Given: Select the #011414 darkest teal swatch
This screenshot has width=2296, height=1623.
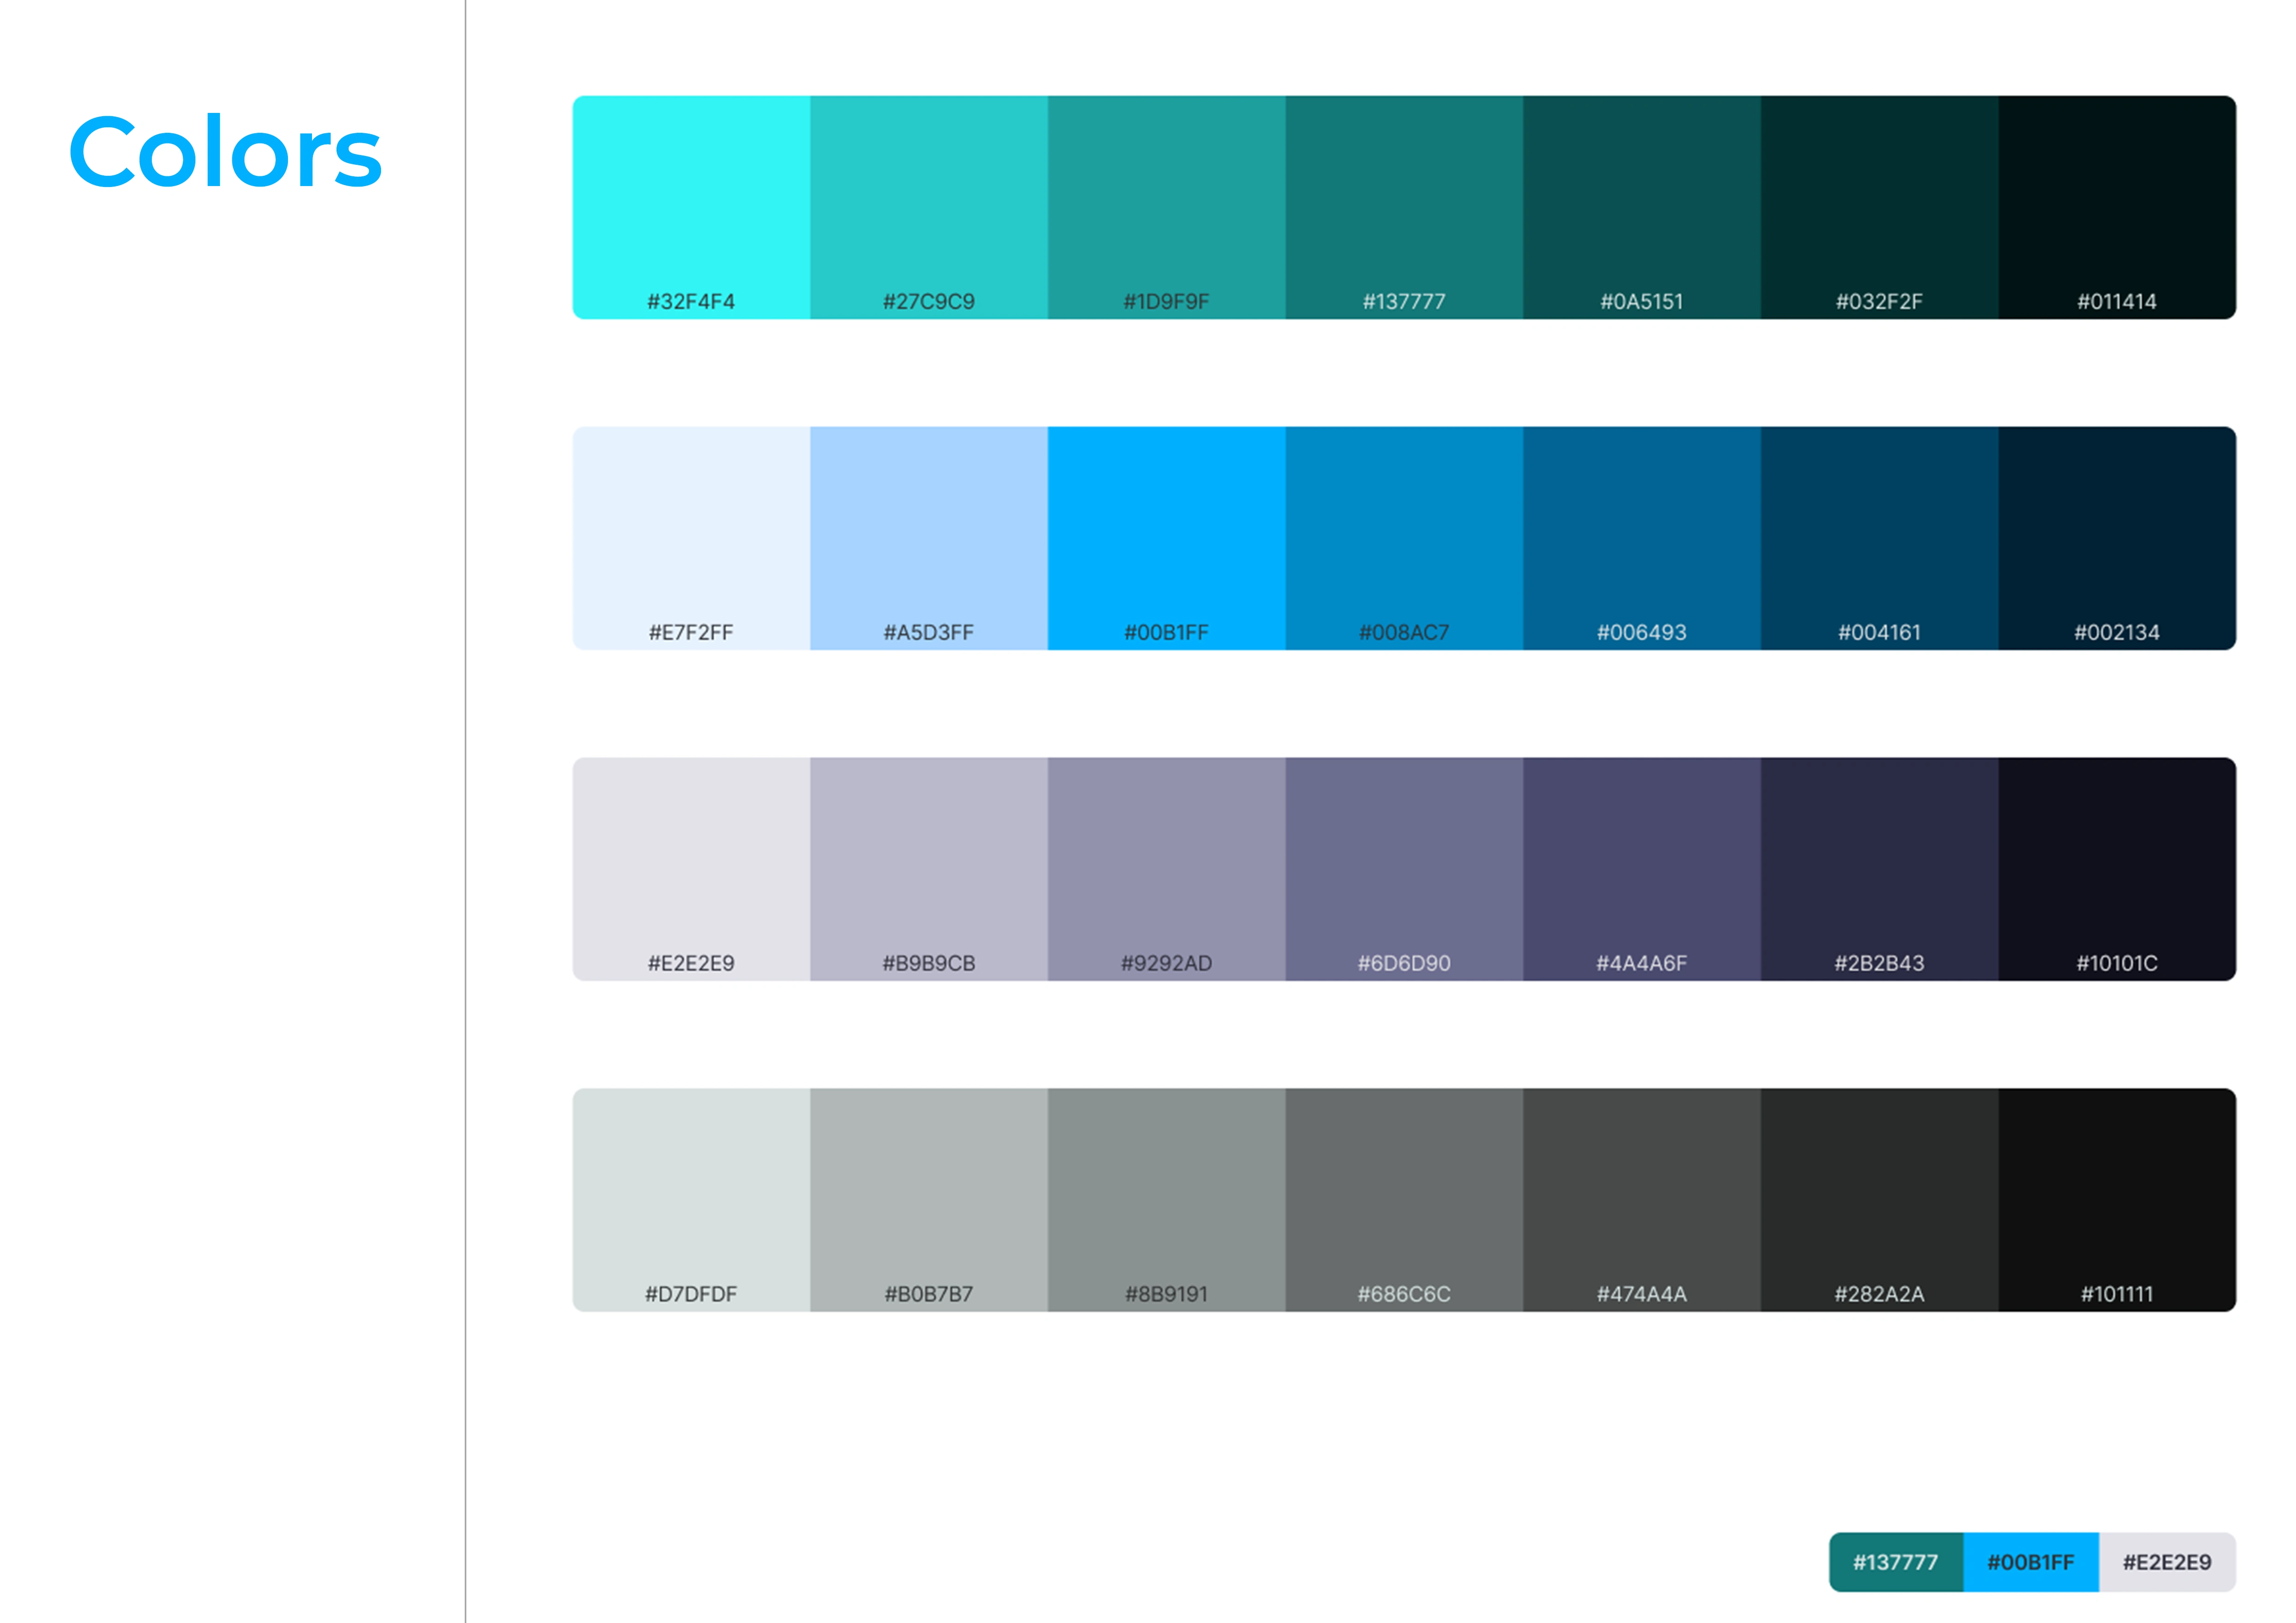Looking at the screenshot, I should (2116, 207).
